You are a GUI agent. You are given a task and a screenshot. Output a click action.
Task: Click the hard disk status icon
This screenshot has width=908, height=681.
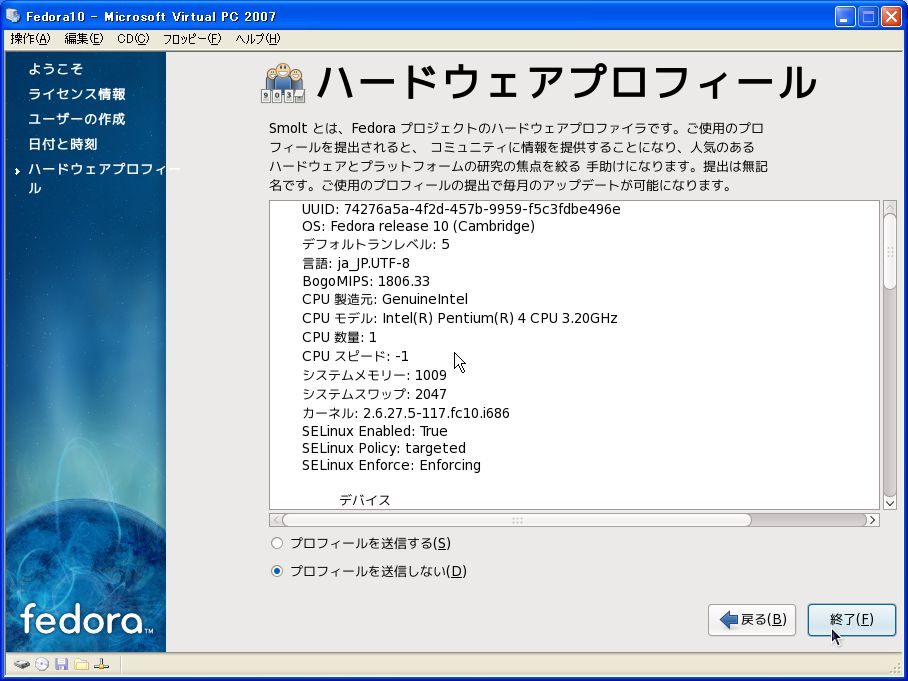[22, 664]
